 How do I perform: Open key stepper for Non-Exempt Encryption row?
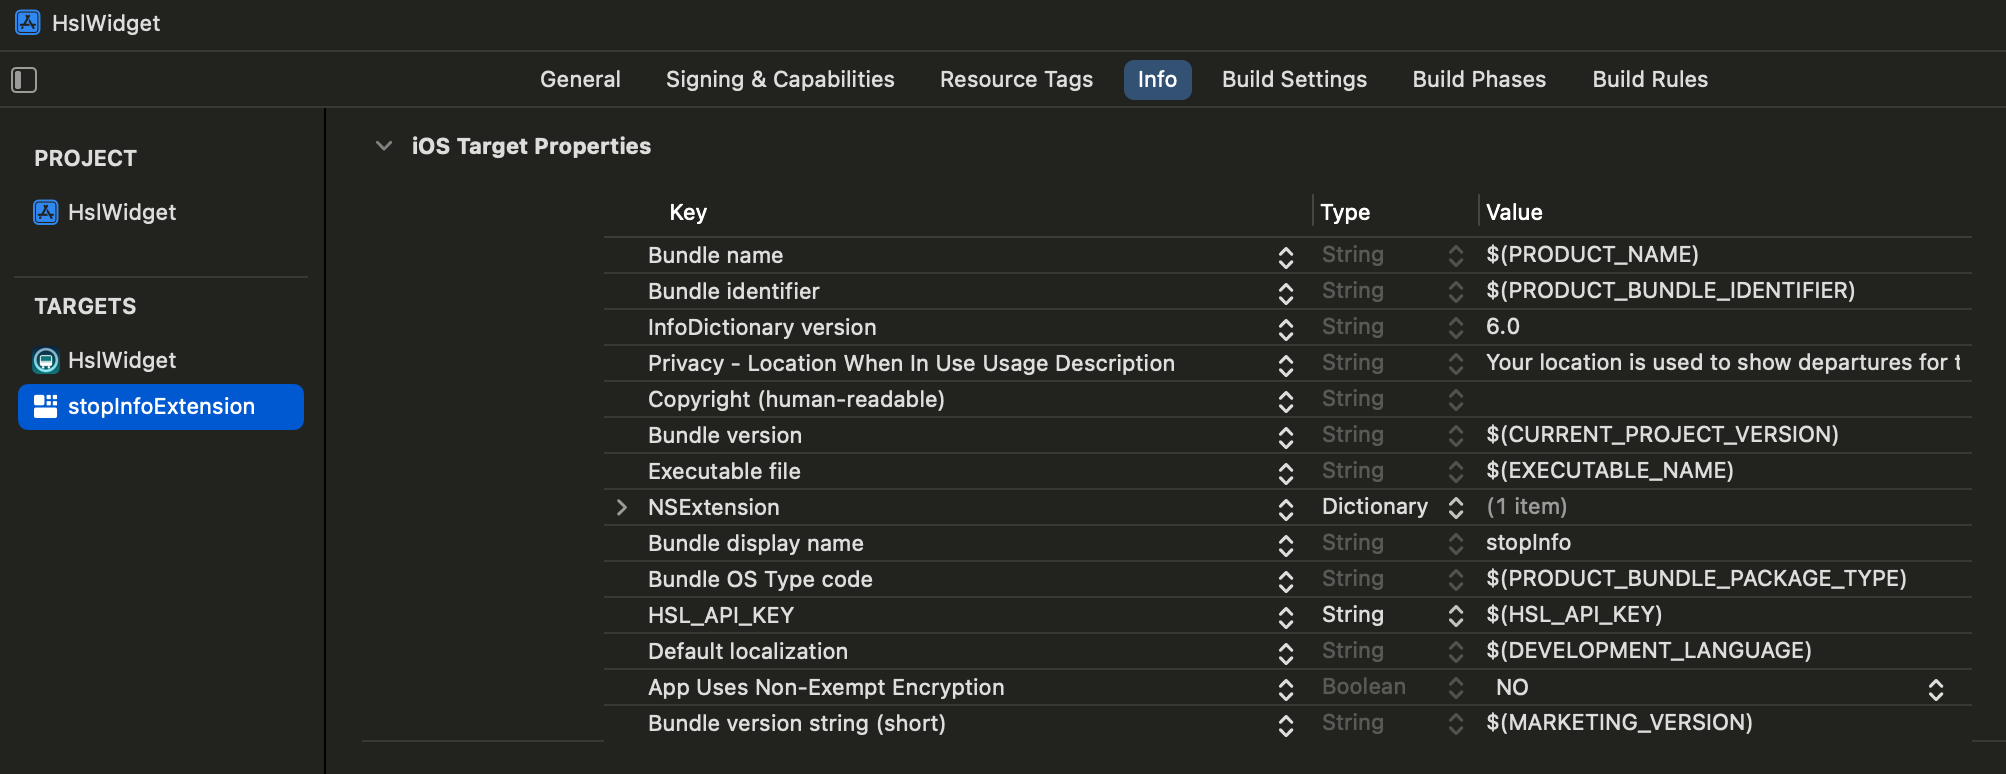[1286, 689]
